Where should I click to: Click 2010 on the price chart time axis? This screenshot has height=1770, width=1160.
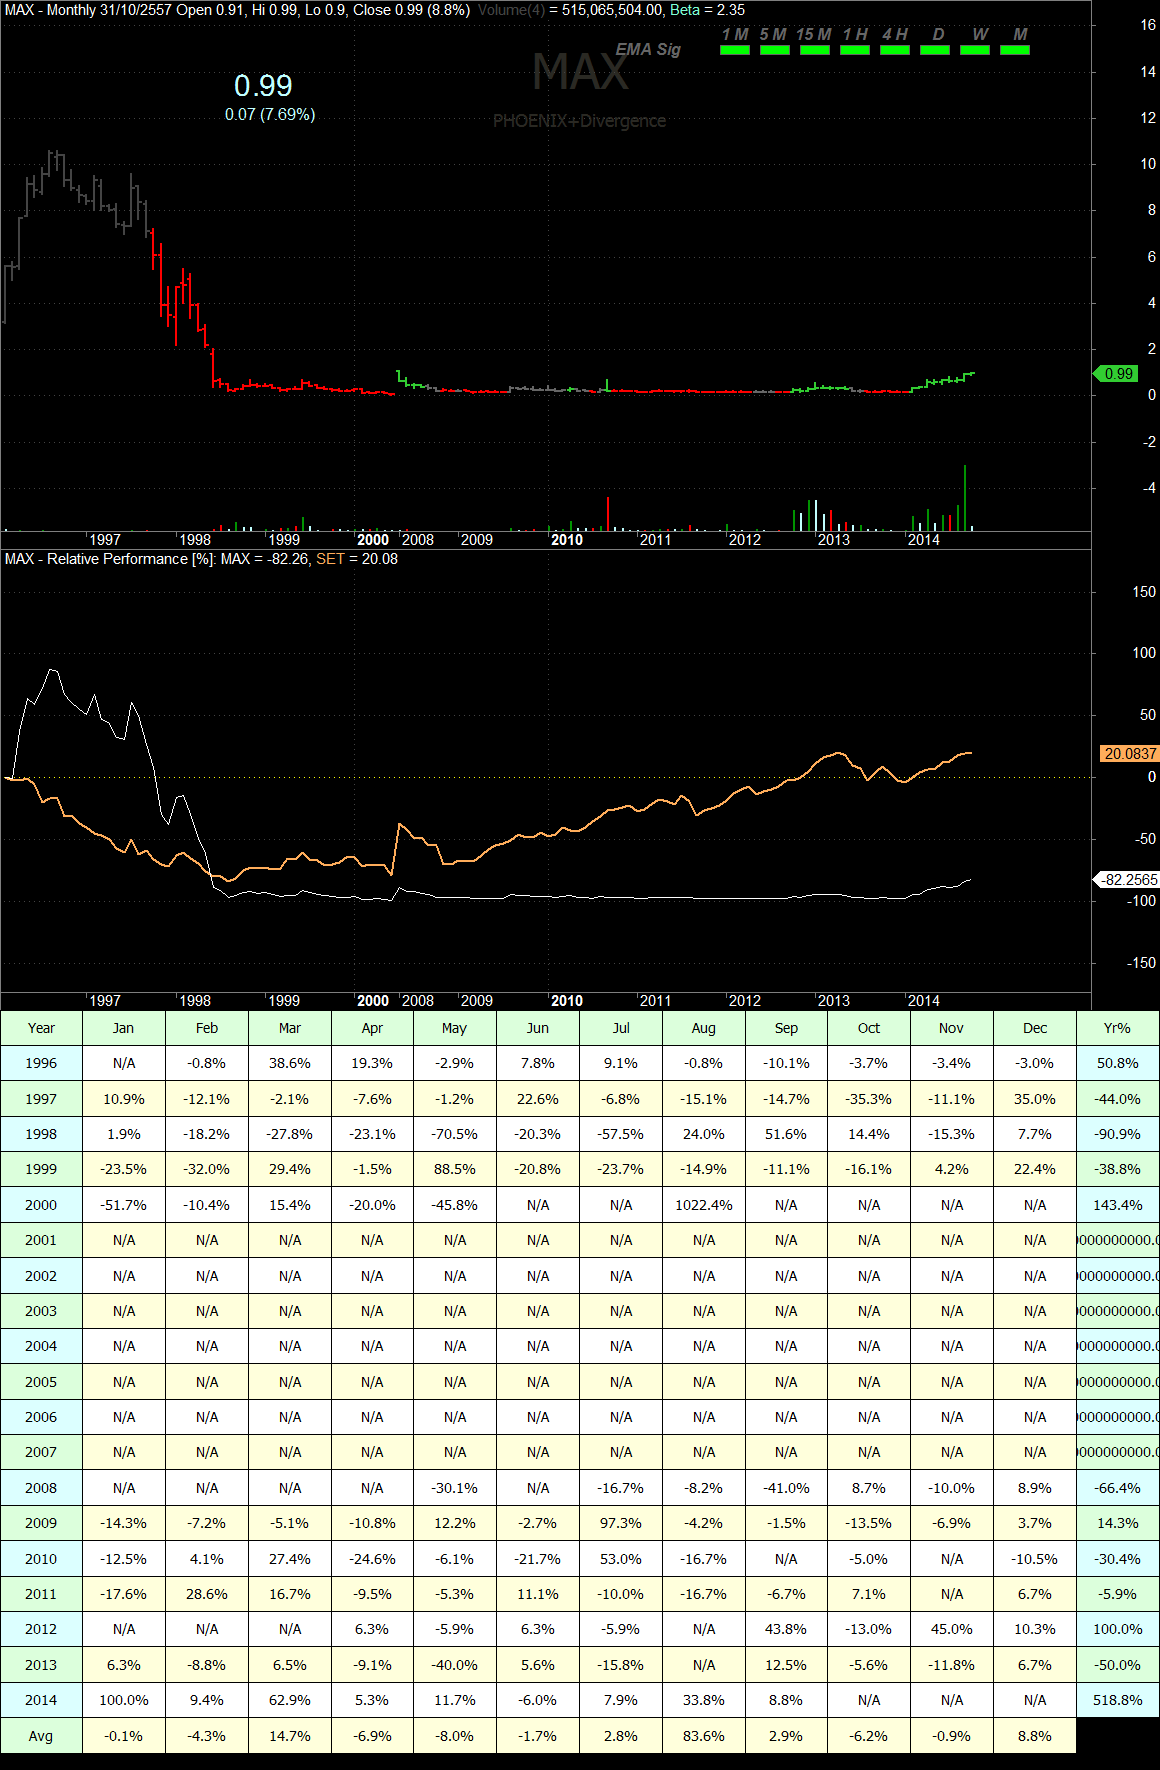tap(567, 540)
